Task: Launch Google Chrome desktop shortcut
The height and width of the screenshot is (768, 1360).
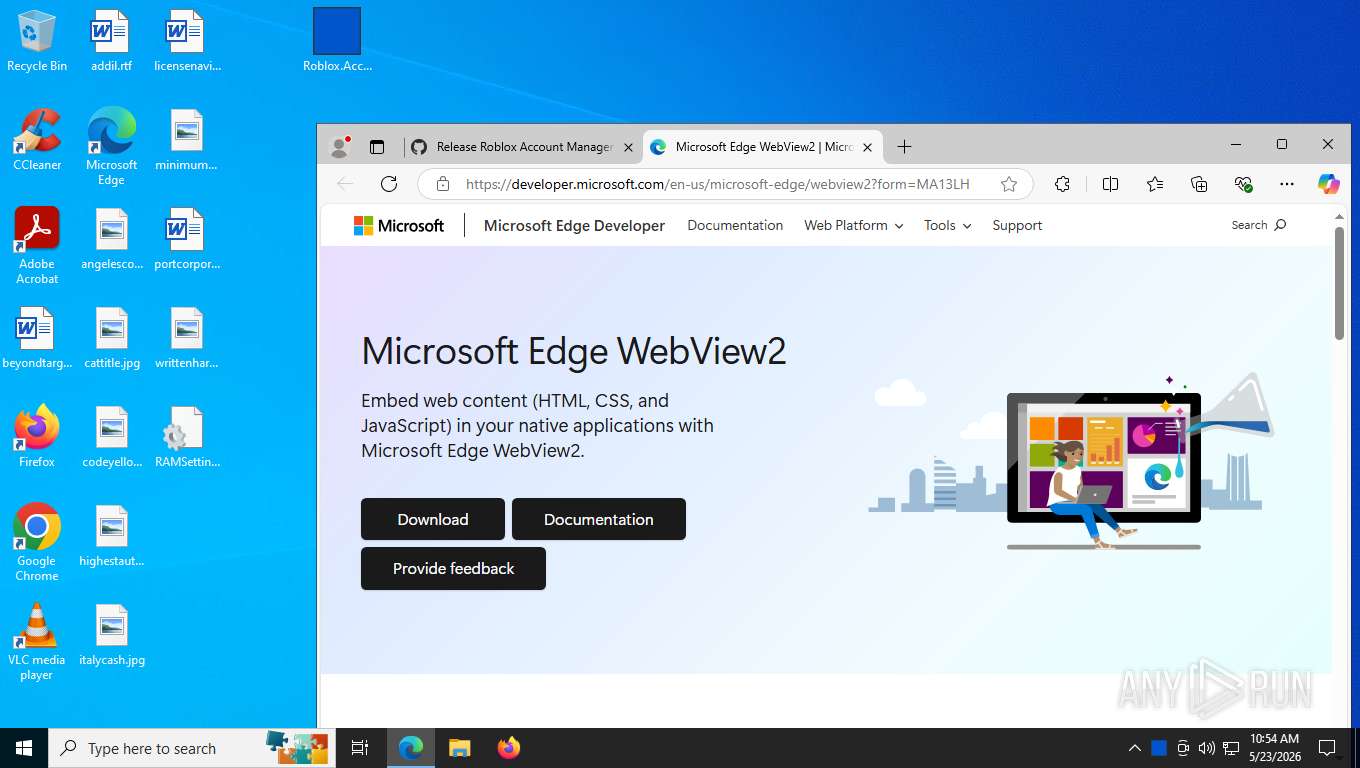Action: [37, 543]
